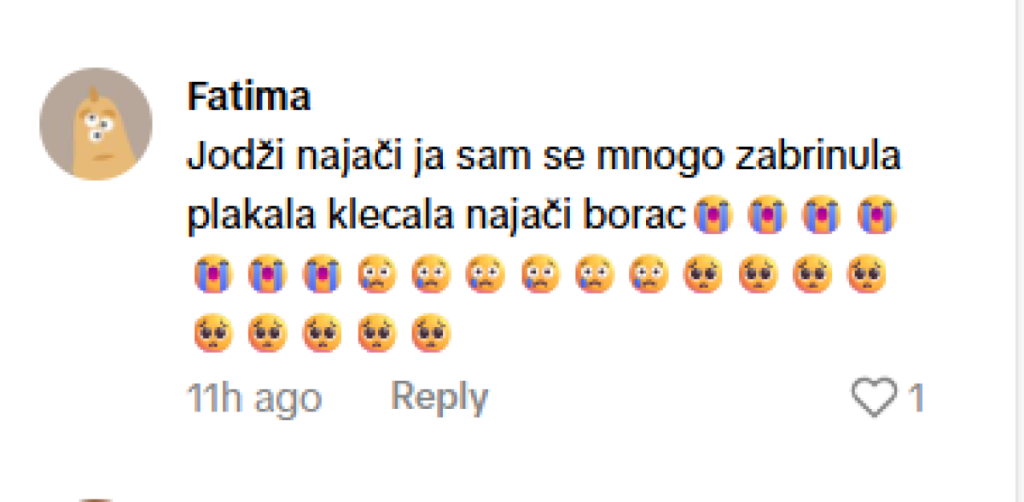Screen dimensions: 1024x502
Task: Click the vertical scrollbar on the right edge
Action: pos(1016,251)
